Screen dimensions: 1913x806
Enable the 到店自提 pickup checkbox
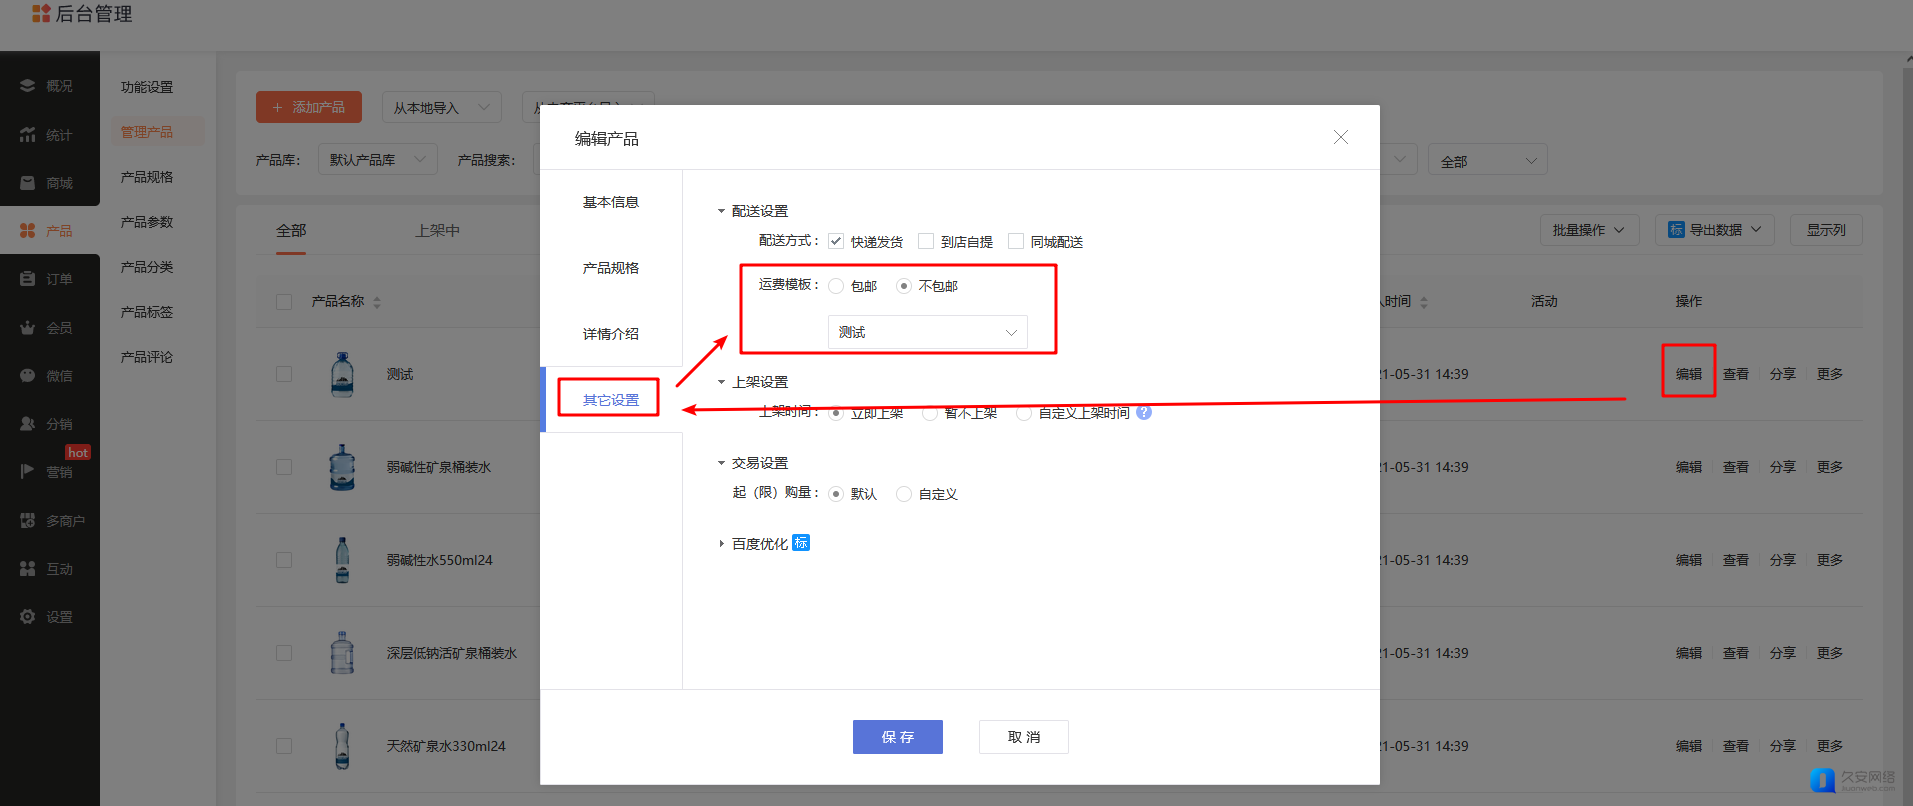[926, 241]
